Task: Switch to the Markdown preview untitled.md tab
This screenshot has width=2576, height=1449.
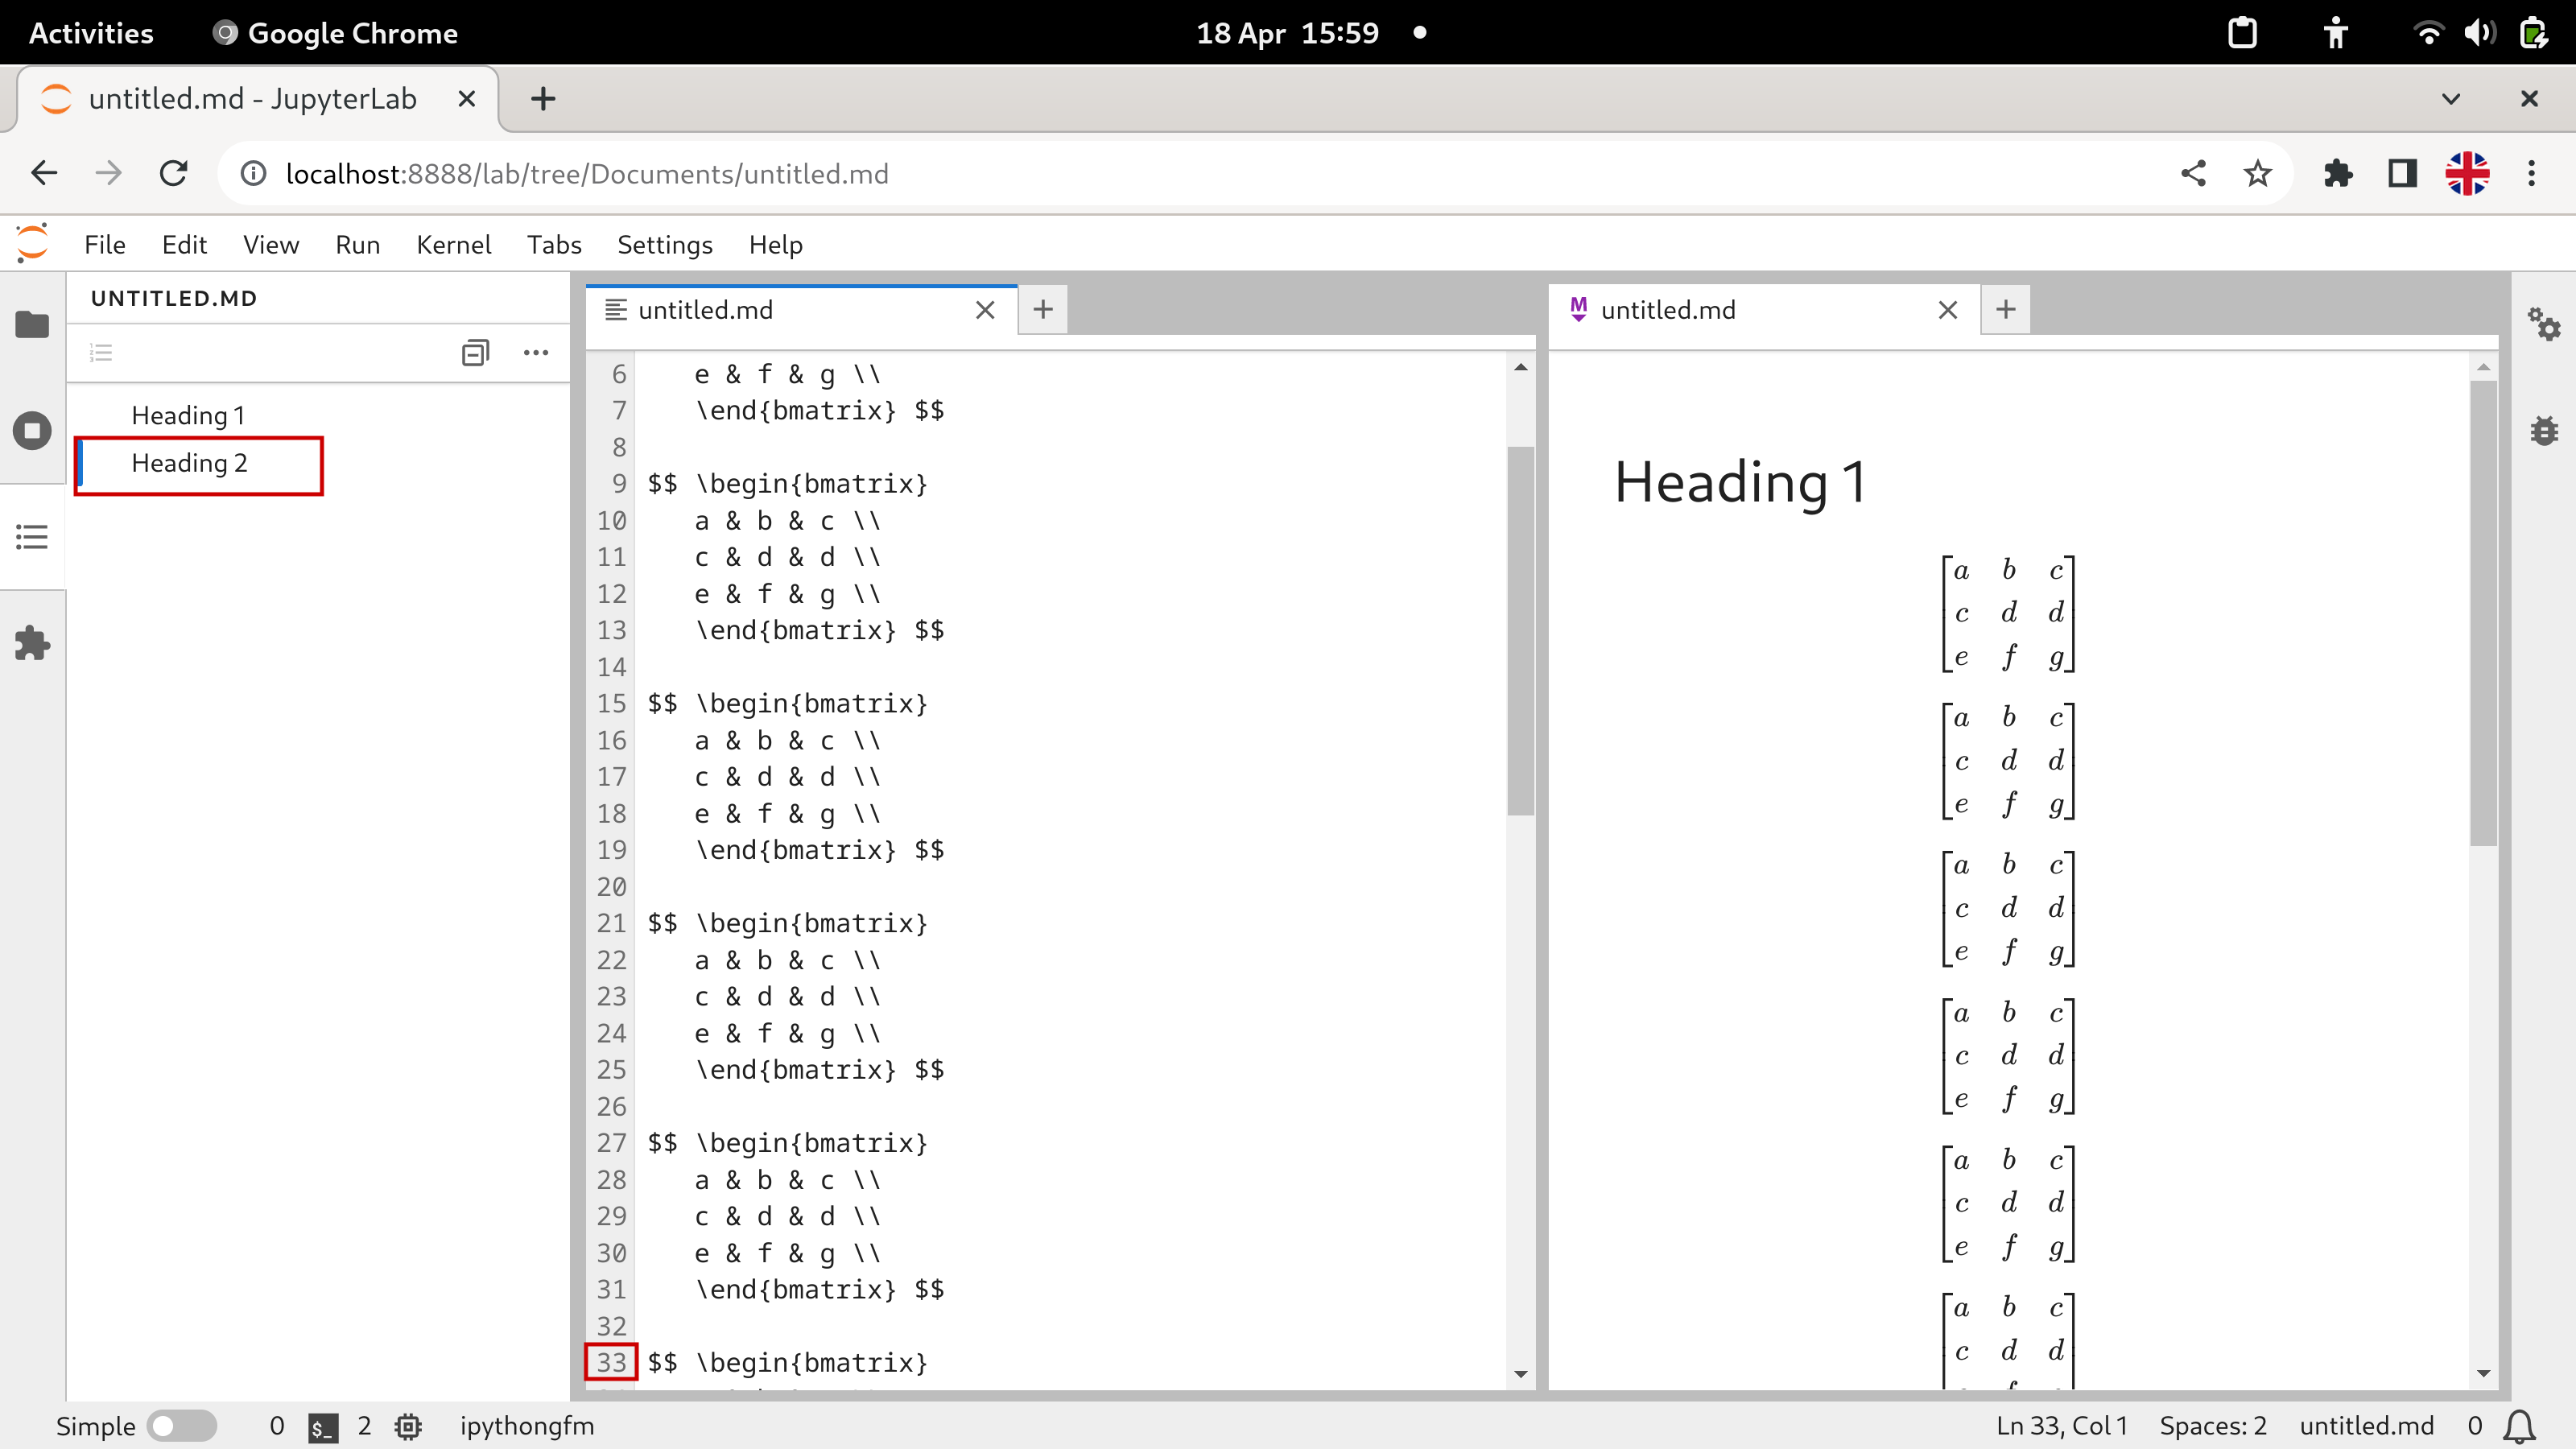Action: coord(1667,310)
